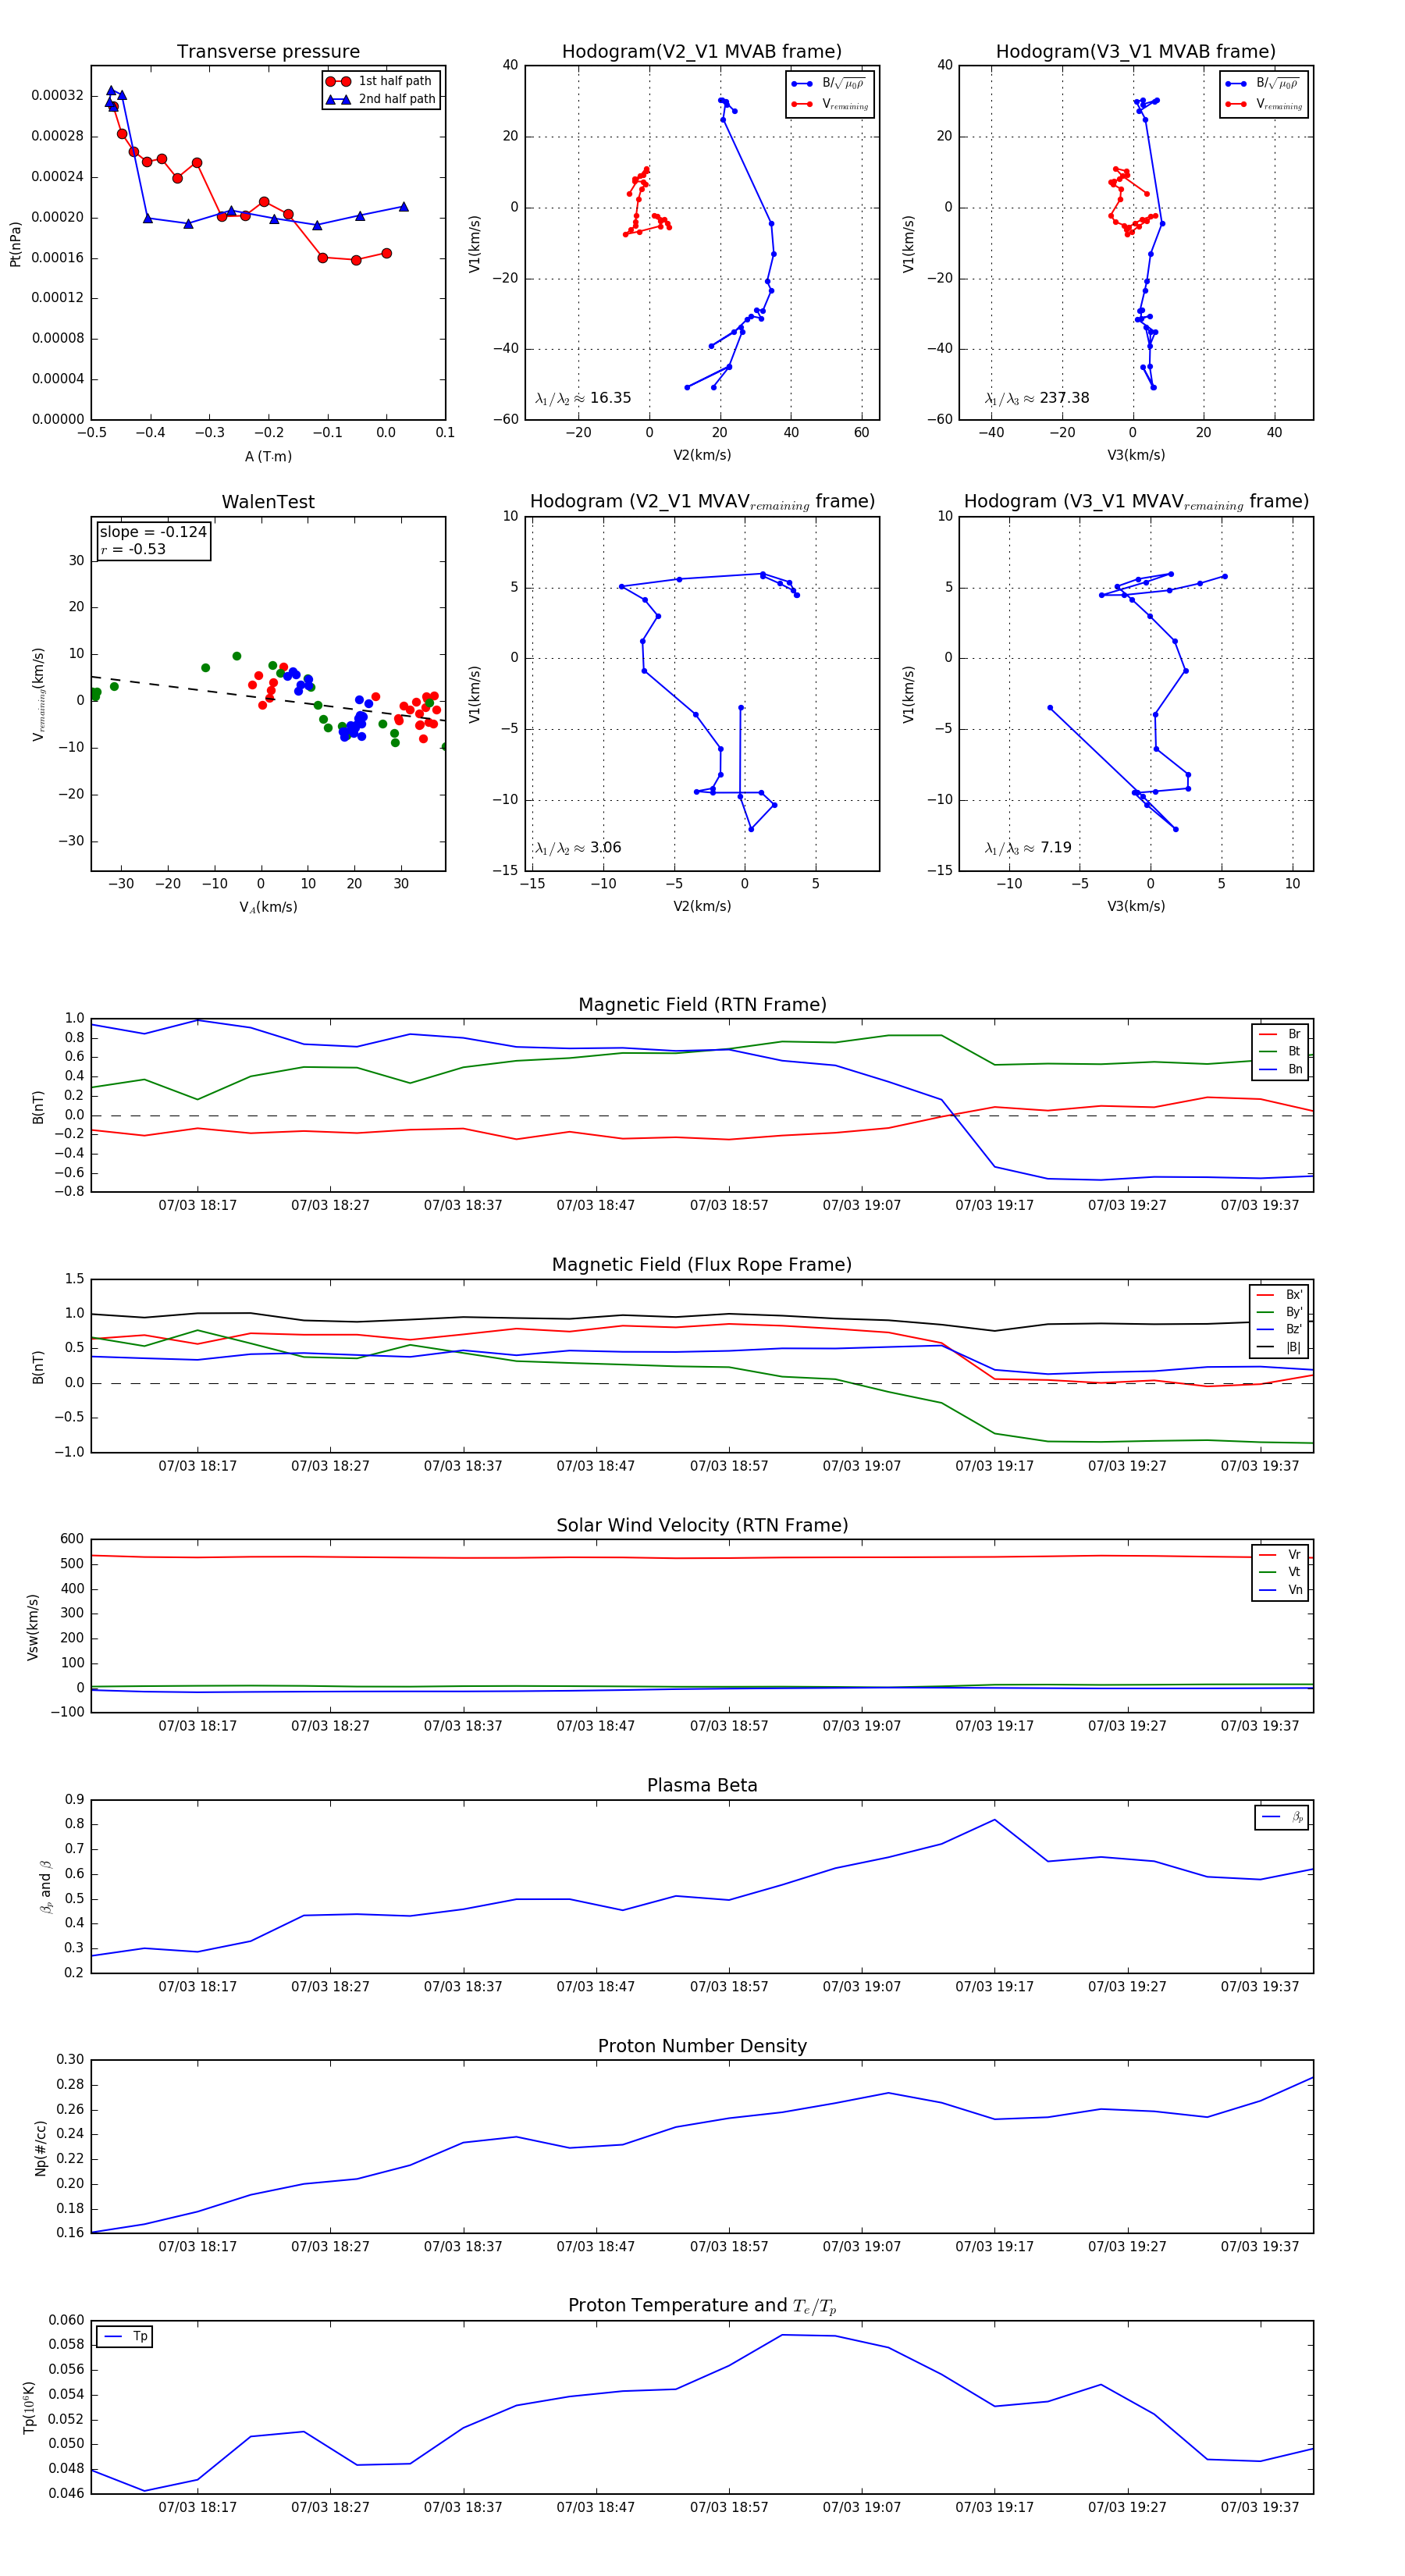Click the "0.00032" tick on Transverse pressure axis
The height and width of the screenshot is (2576, 1405).
pyautogui.click(x=57, y=96)
